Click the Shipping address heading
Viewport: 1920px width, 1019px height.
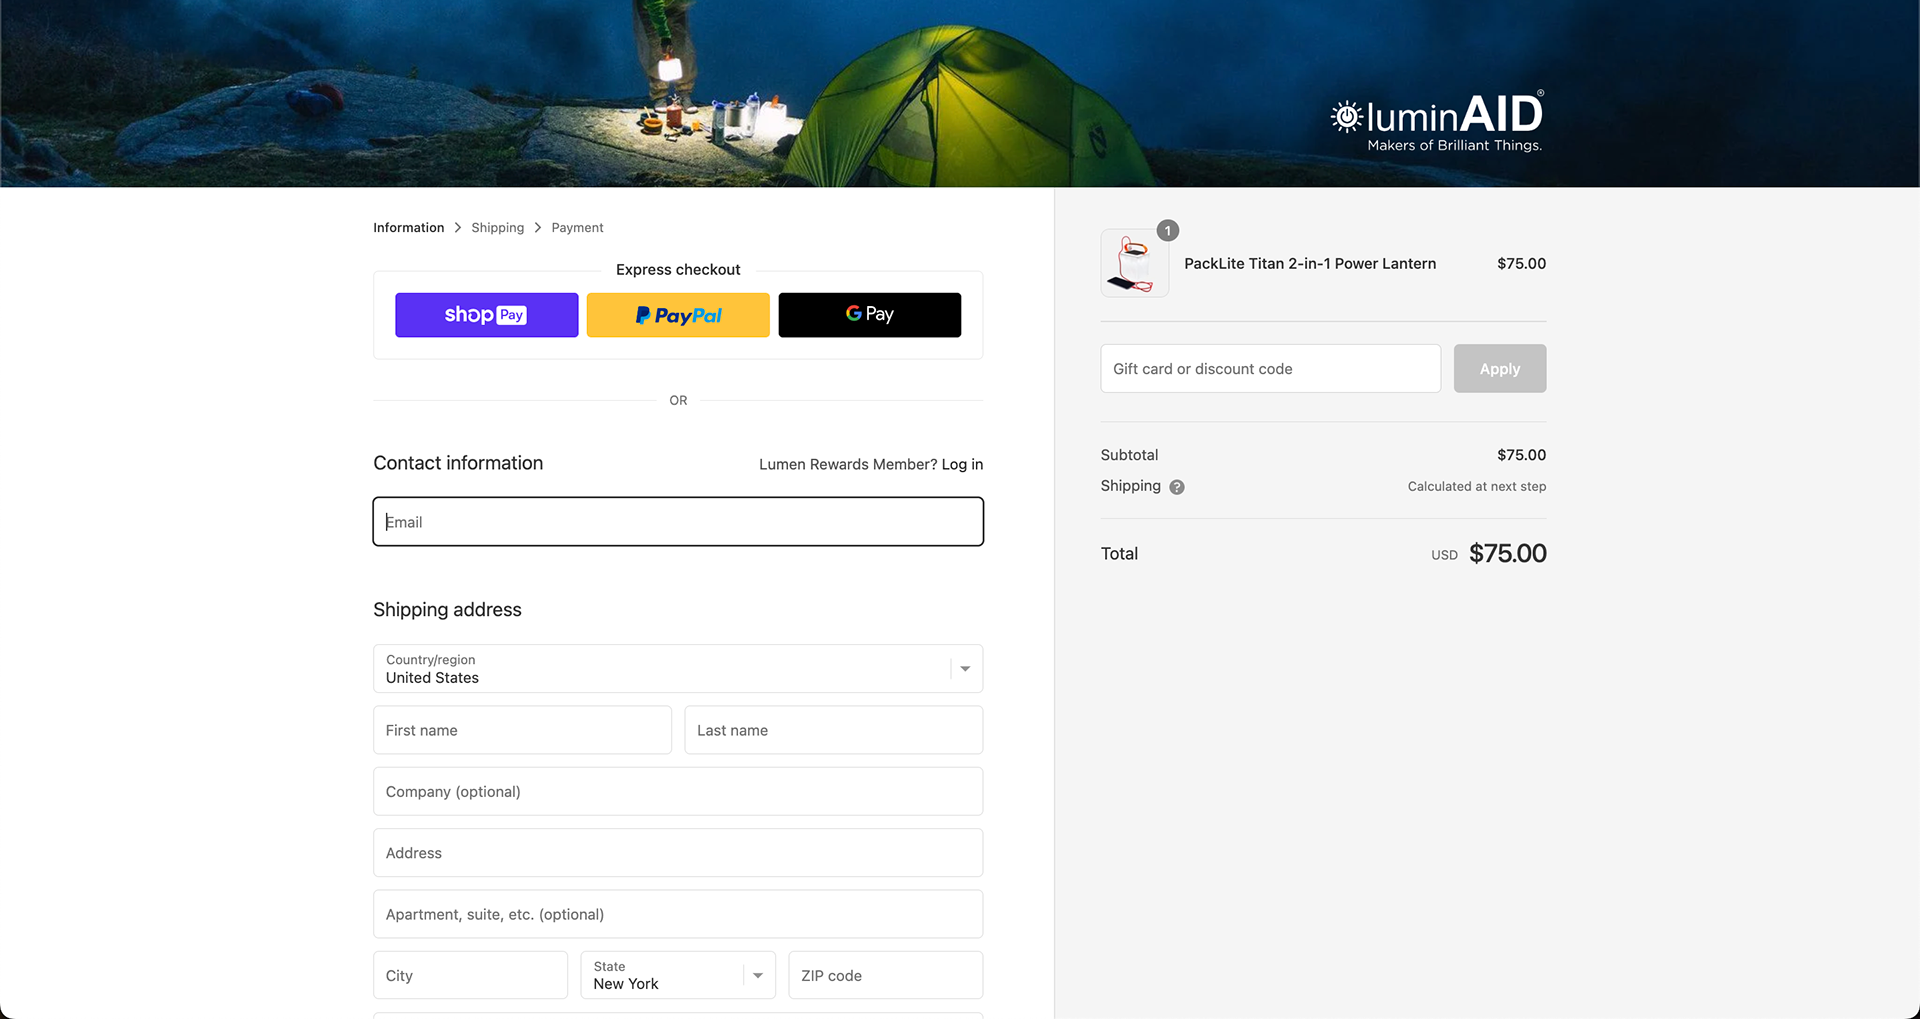[447, 610]
